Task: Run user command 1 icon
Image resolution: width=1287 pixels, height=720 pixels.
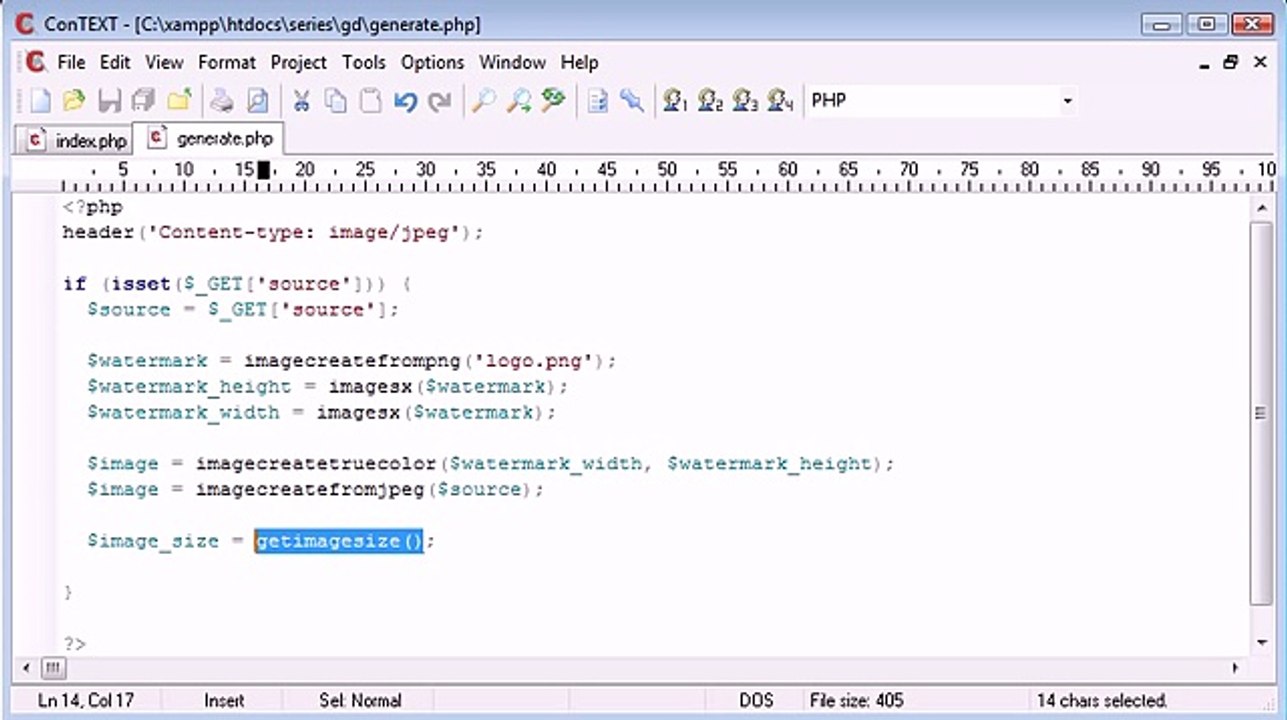Action: pyautogui.click(x=676, y=100)
